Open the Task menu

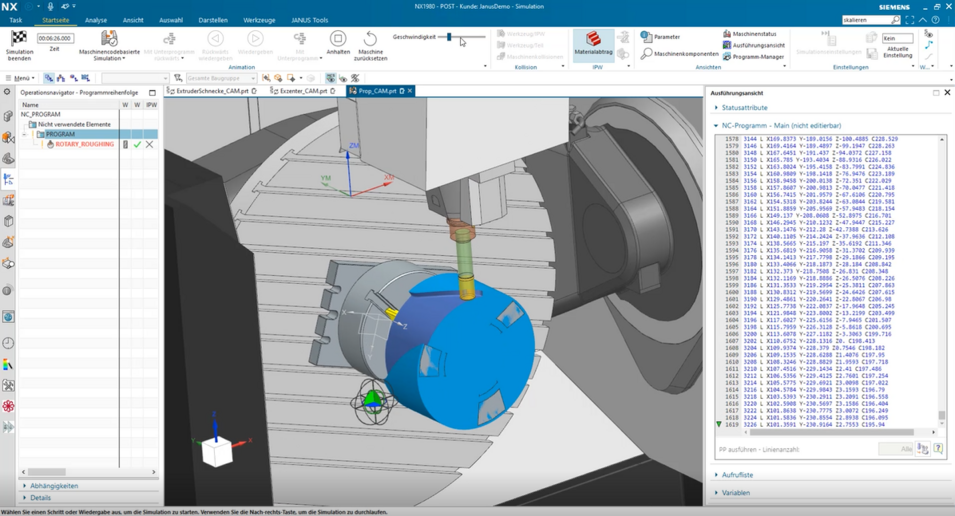click(16, 20)
